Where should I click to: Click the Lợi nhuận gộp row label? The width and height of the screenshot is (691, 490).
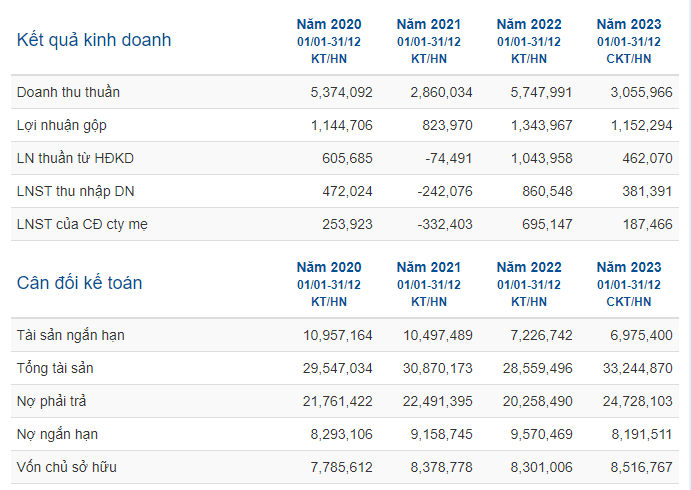(62, 126)
